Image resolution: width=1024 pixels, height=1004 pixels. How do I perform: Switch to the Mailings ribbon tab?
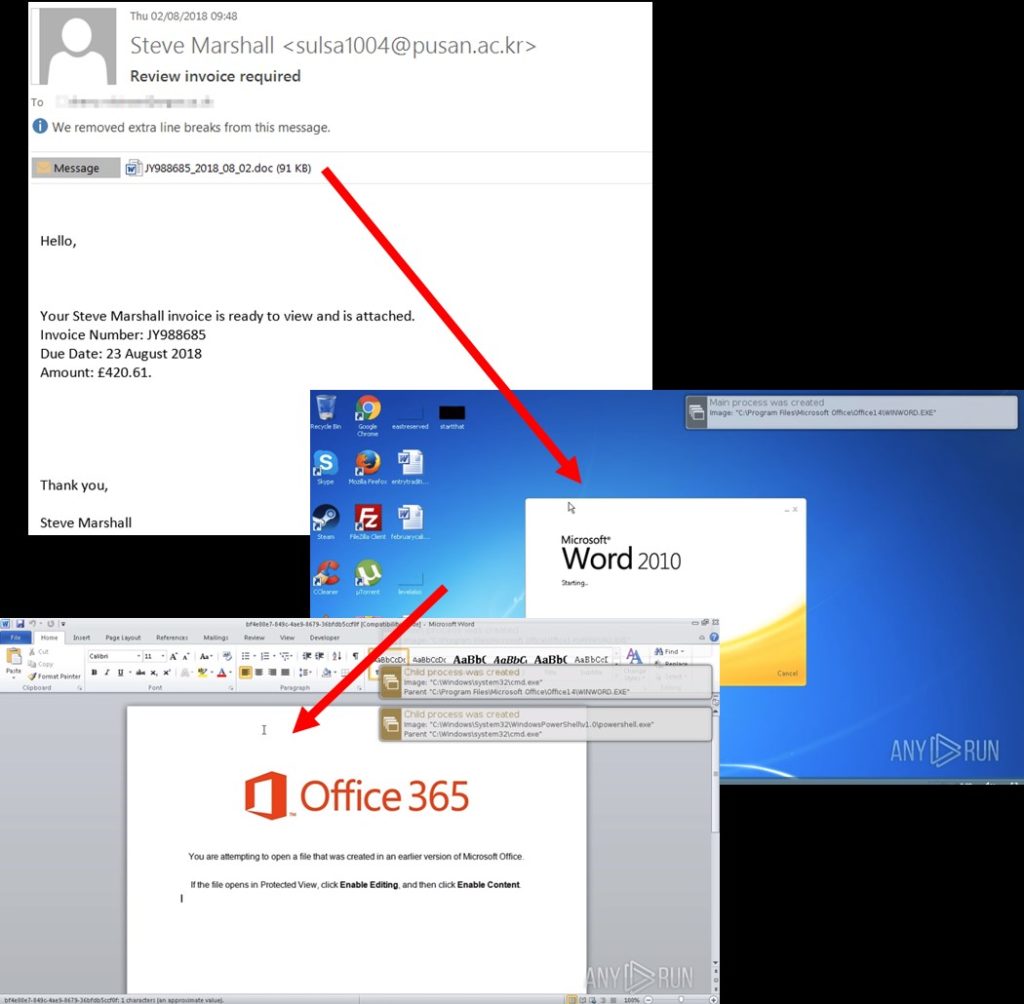216,638
